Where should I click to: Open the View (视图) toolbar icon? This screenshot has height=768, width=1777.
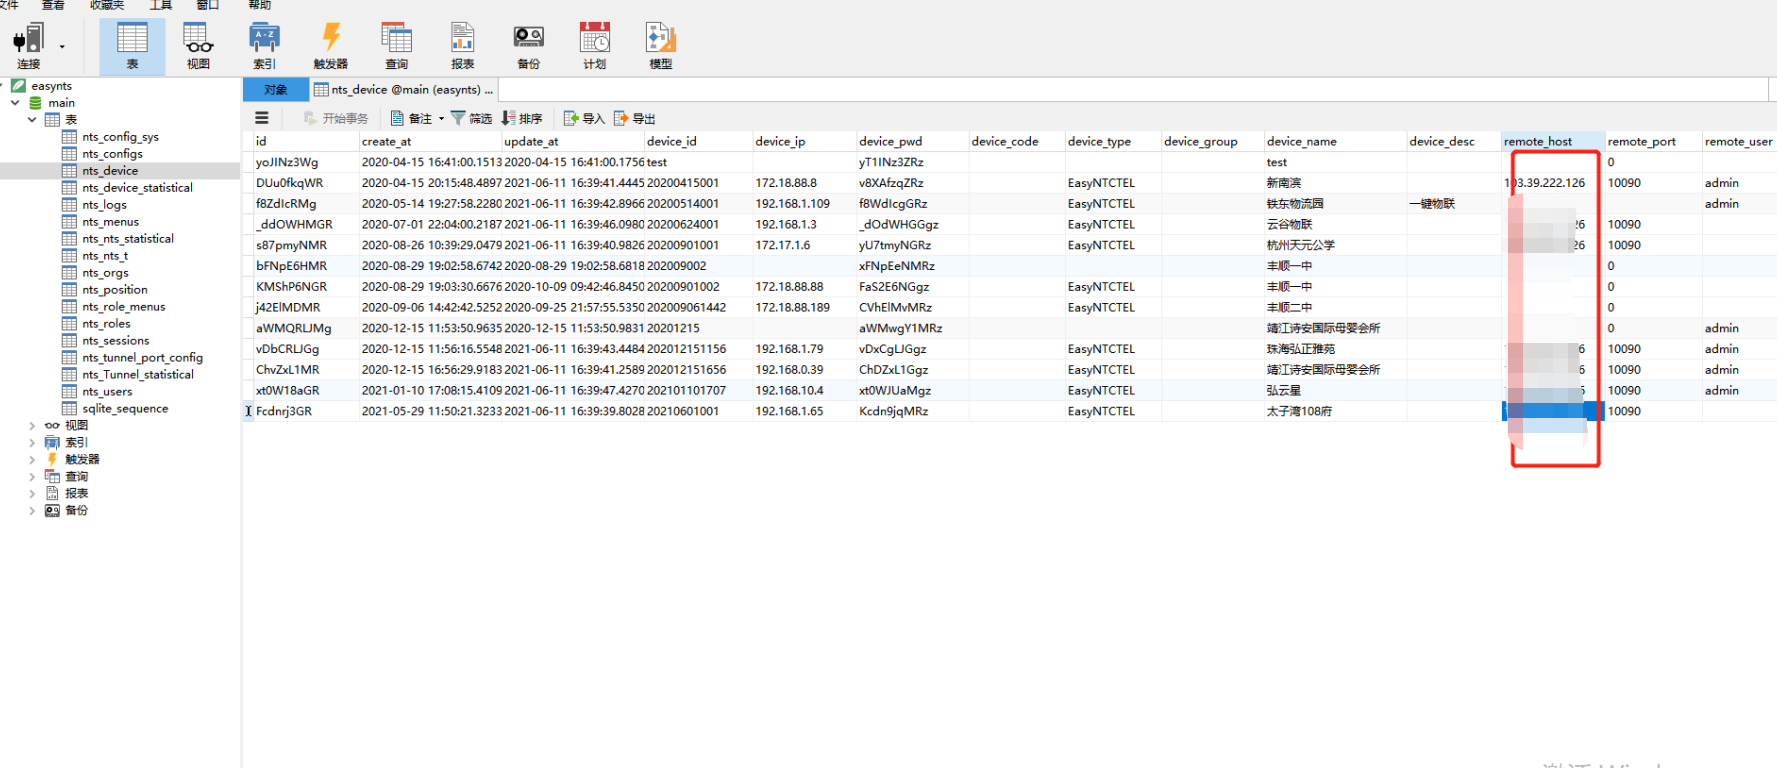click(x=198, y=46)
